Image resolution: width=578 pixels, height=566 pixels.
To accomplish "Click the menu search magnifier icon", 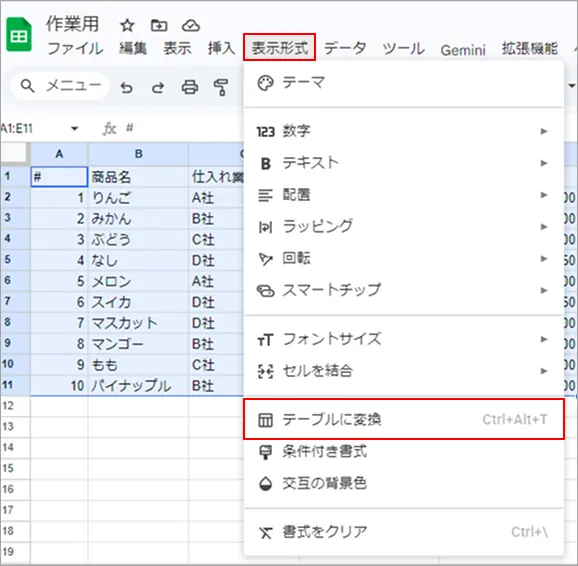I will click(x=27, y=86).
